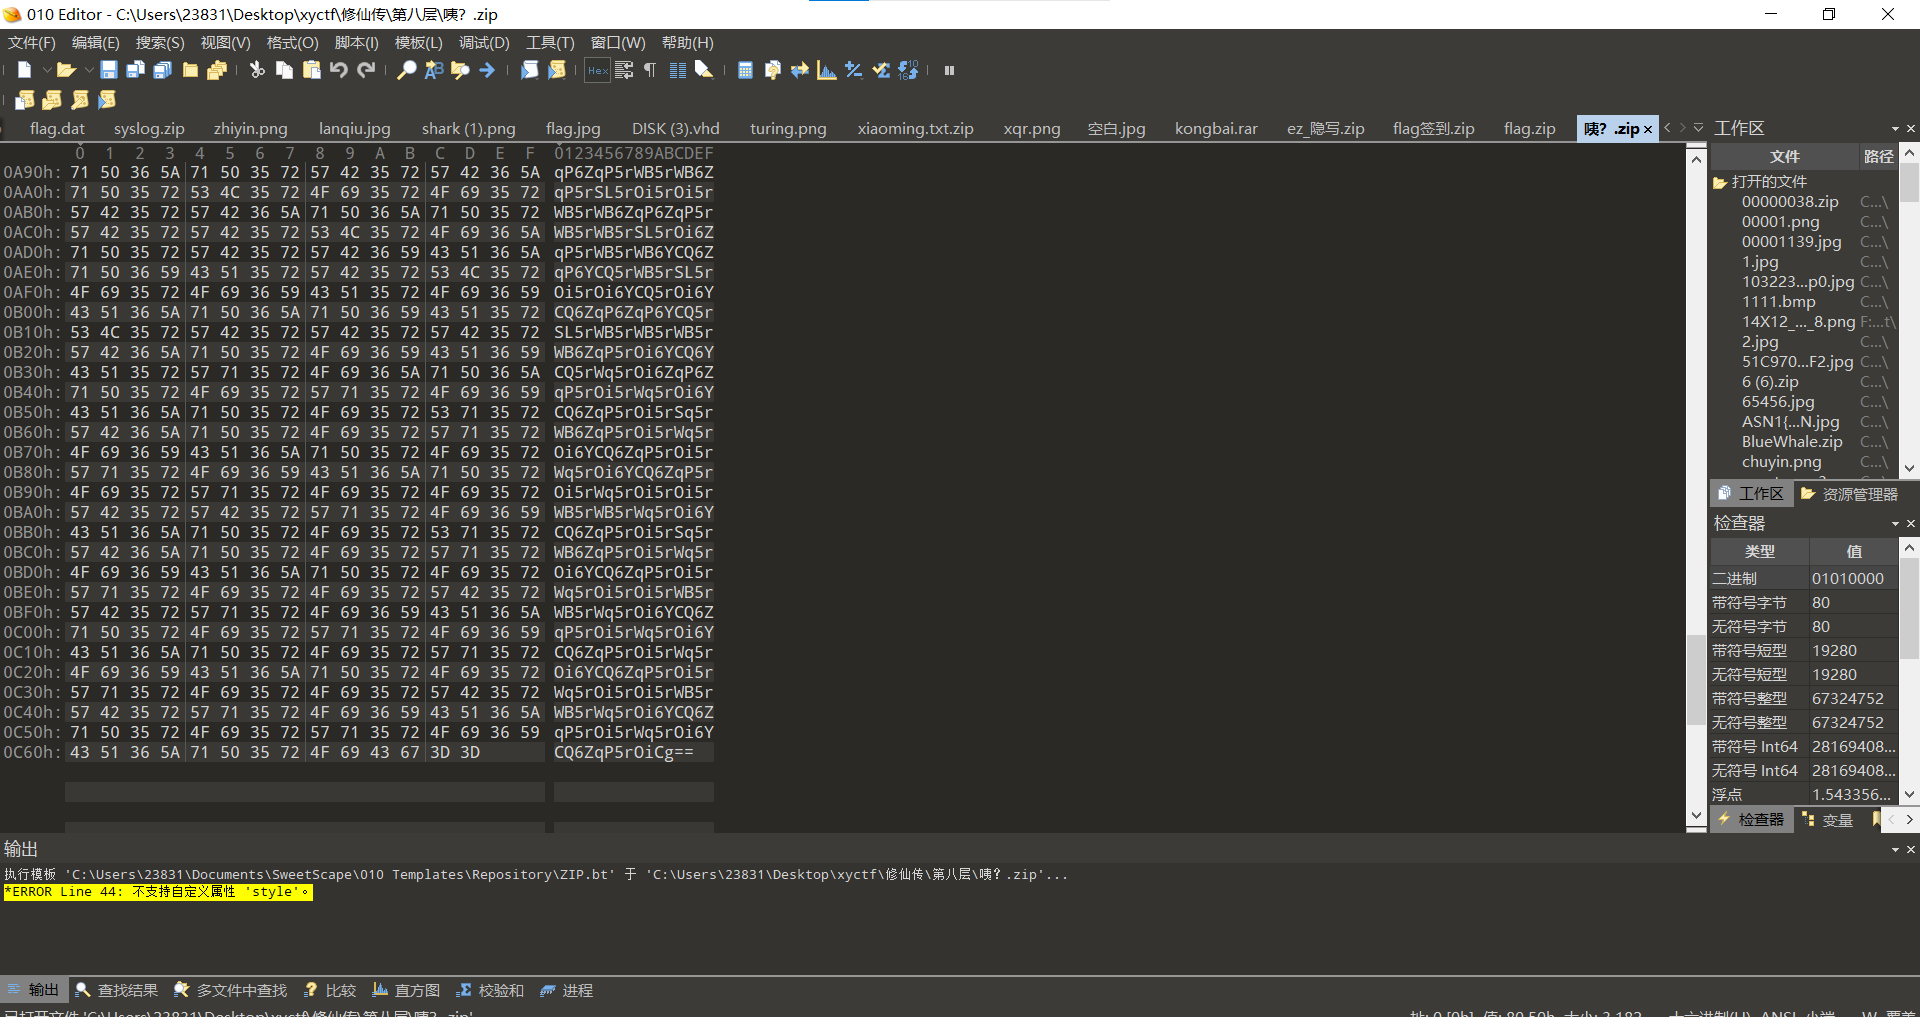
Task: Open Find in Files icon
Action: 460,70
